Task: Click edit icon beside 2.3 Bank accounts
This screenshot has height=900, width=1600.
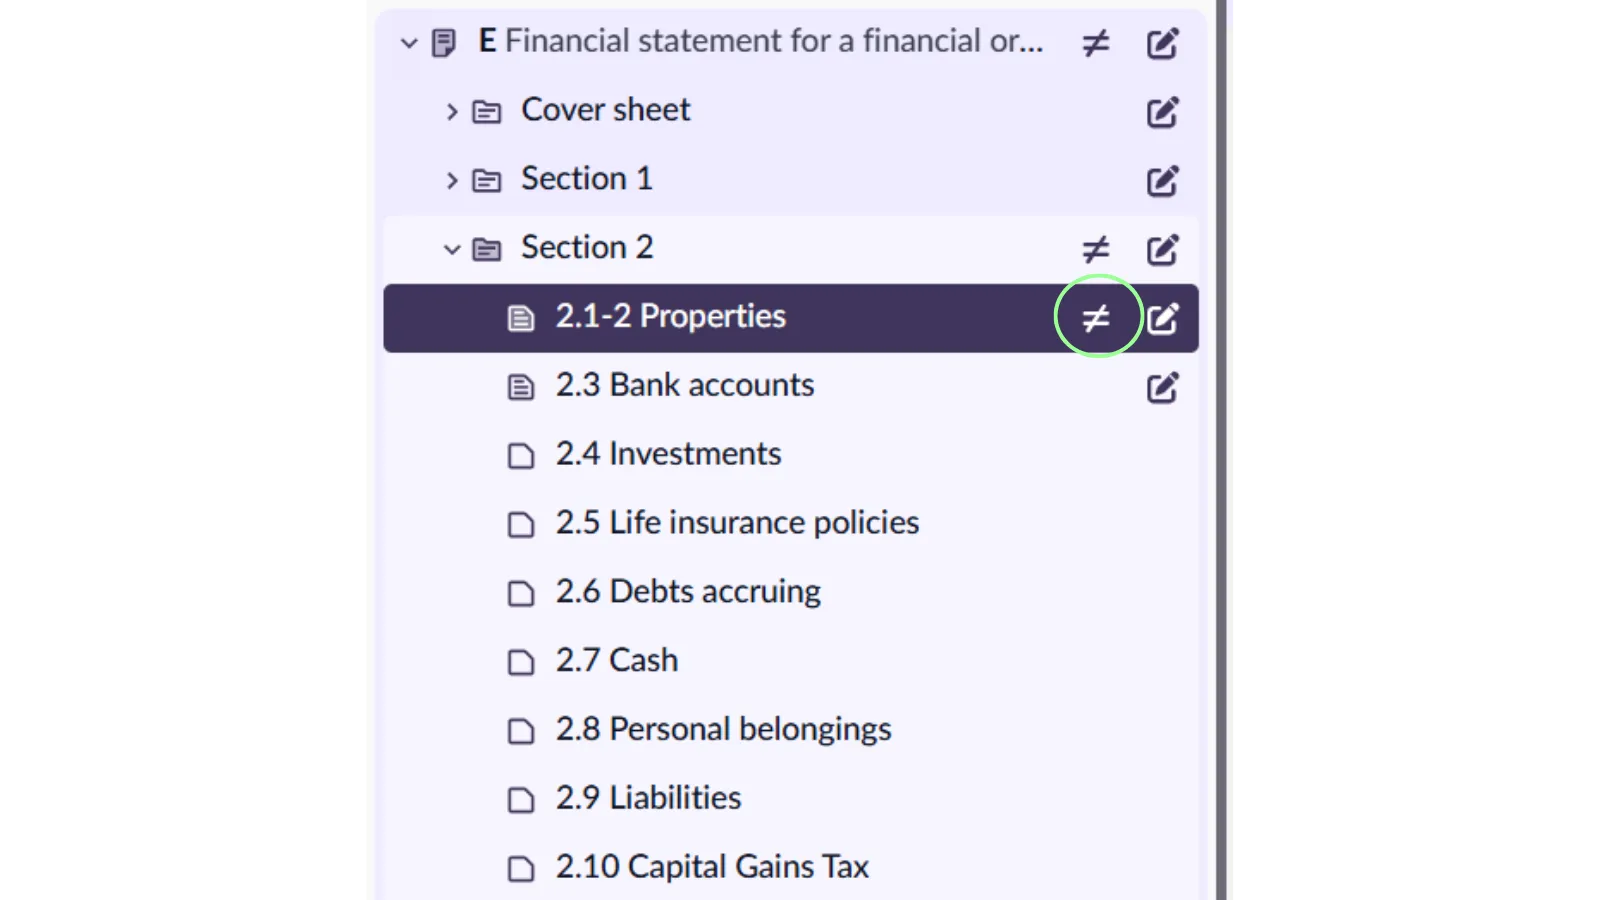Action: pos(1162,387)
